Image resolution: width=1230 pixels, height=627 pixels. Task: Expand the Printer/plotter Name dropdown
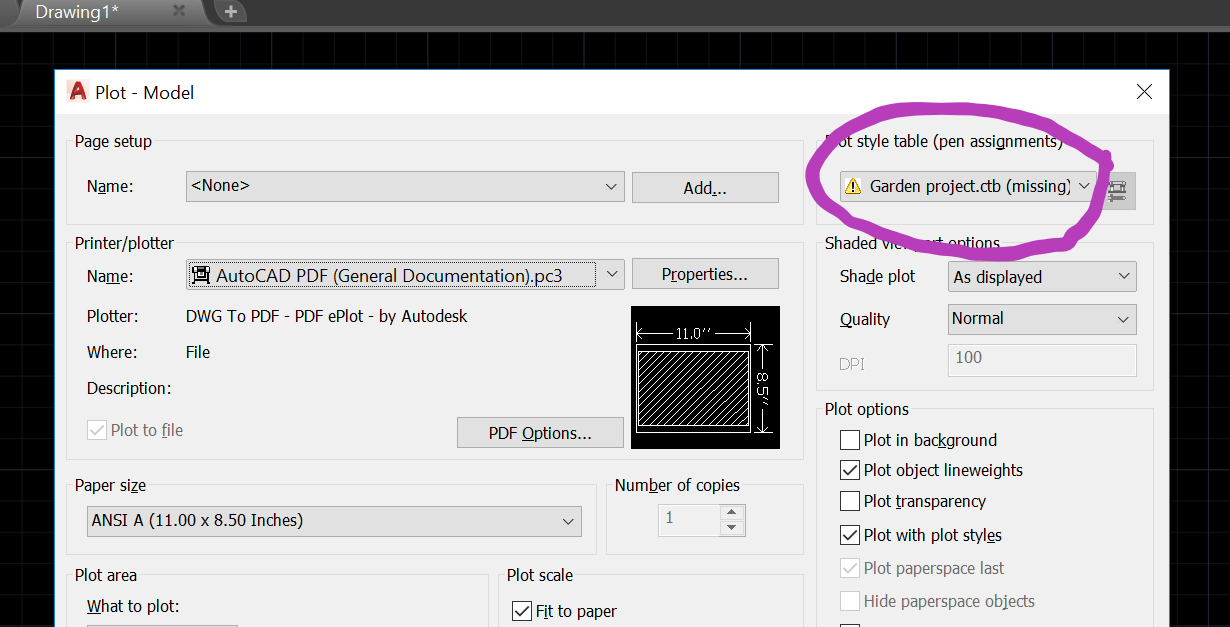405,275
